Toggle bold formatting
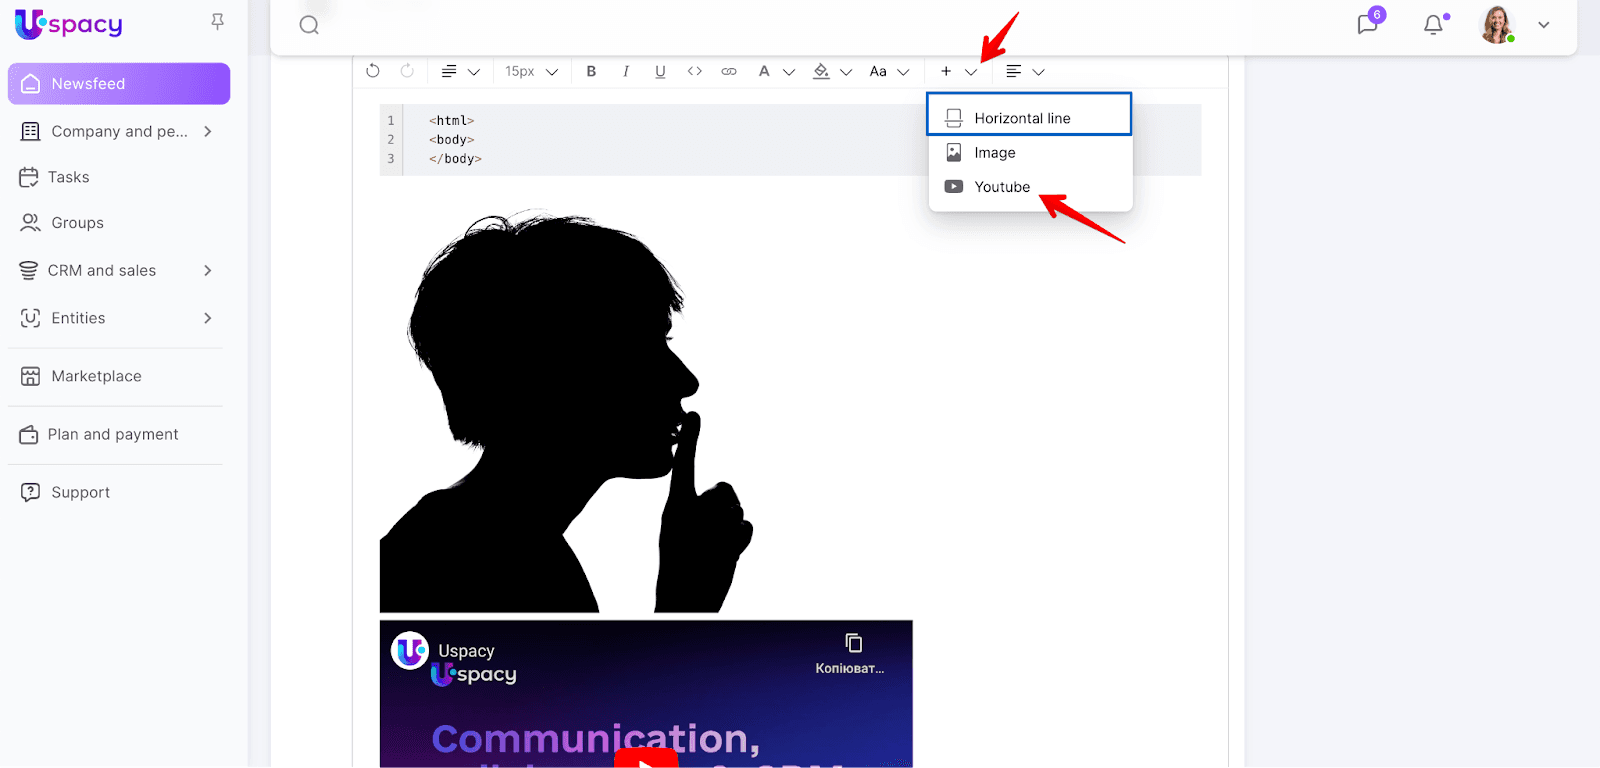 591,71
